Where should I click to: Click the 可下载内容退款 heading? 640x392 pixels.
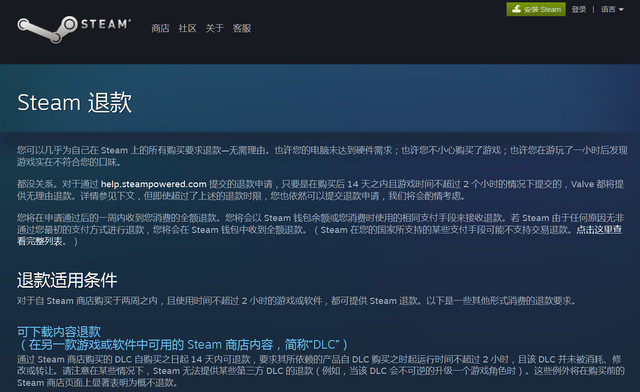pyautogui.click(x=59, y=331)
